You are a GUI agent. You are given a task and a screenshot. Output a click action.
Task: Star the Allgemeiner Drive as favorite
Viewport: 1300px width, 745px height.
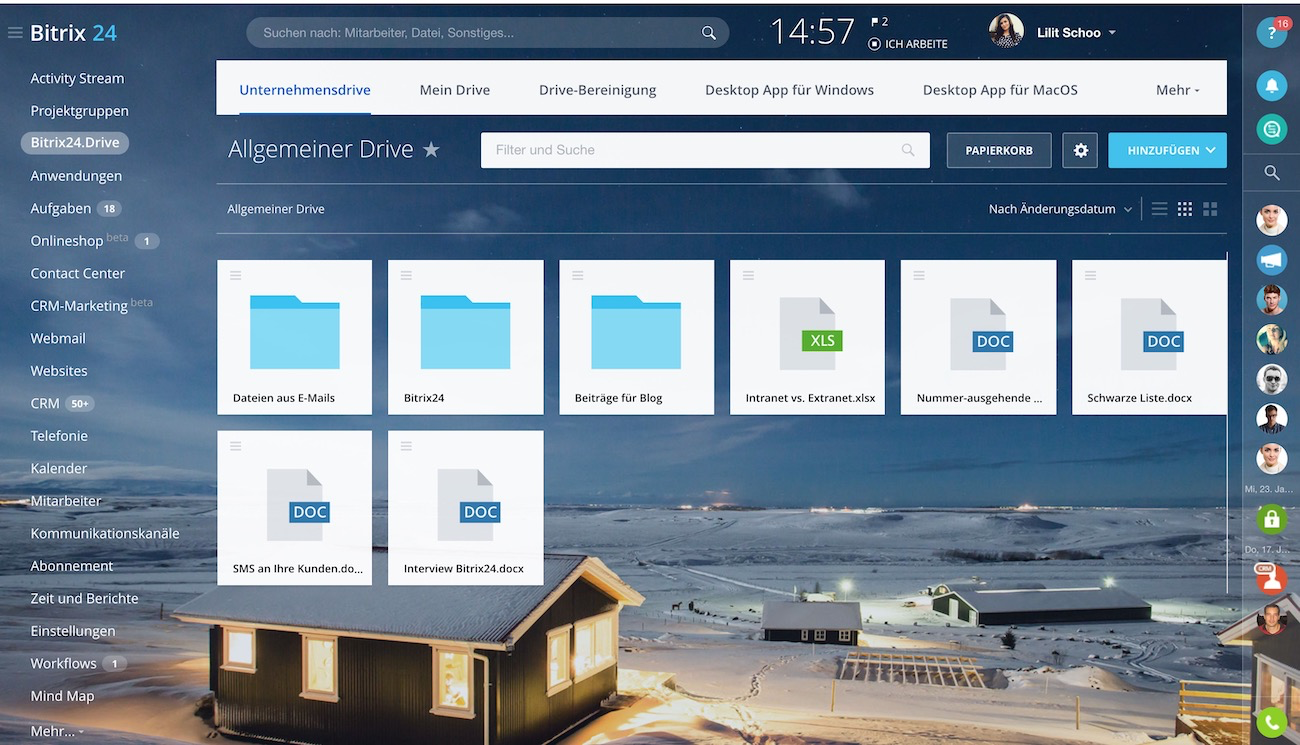click(431, 150)
